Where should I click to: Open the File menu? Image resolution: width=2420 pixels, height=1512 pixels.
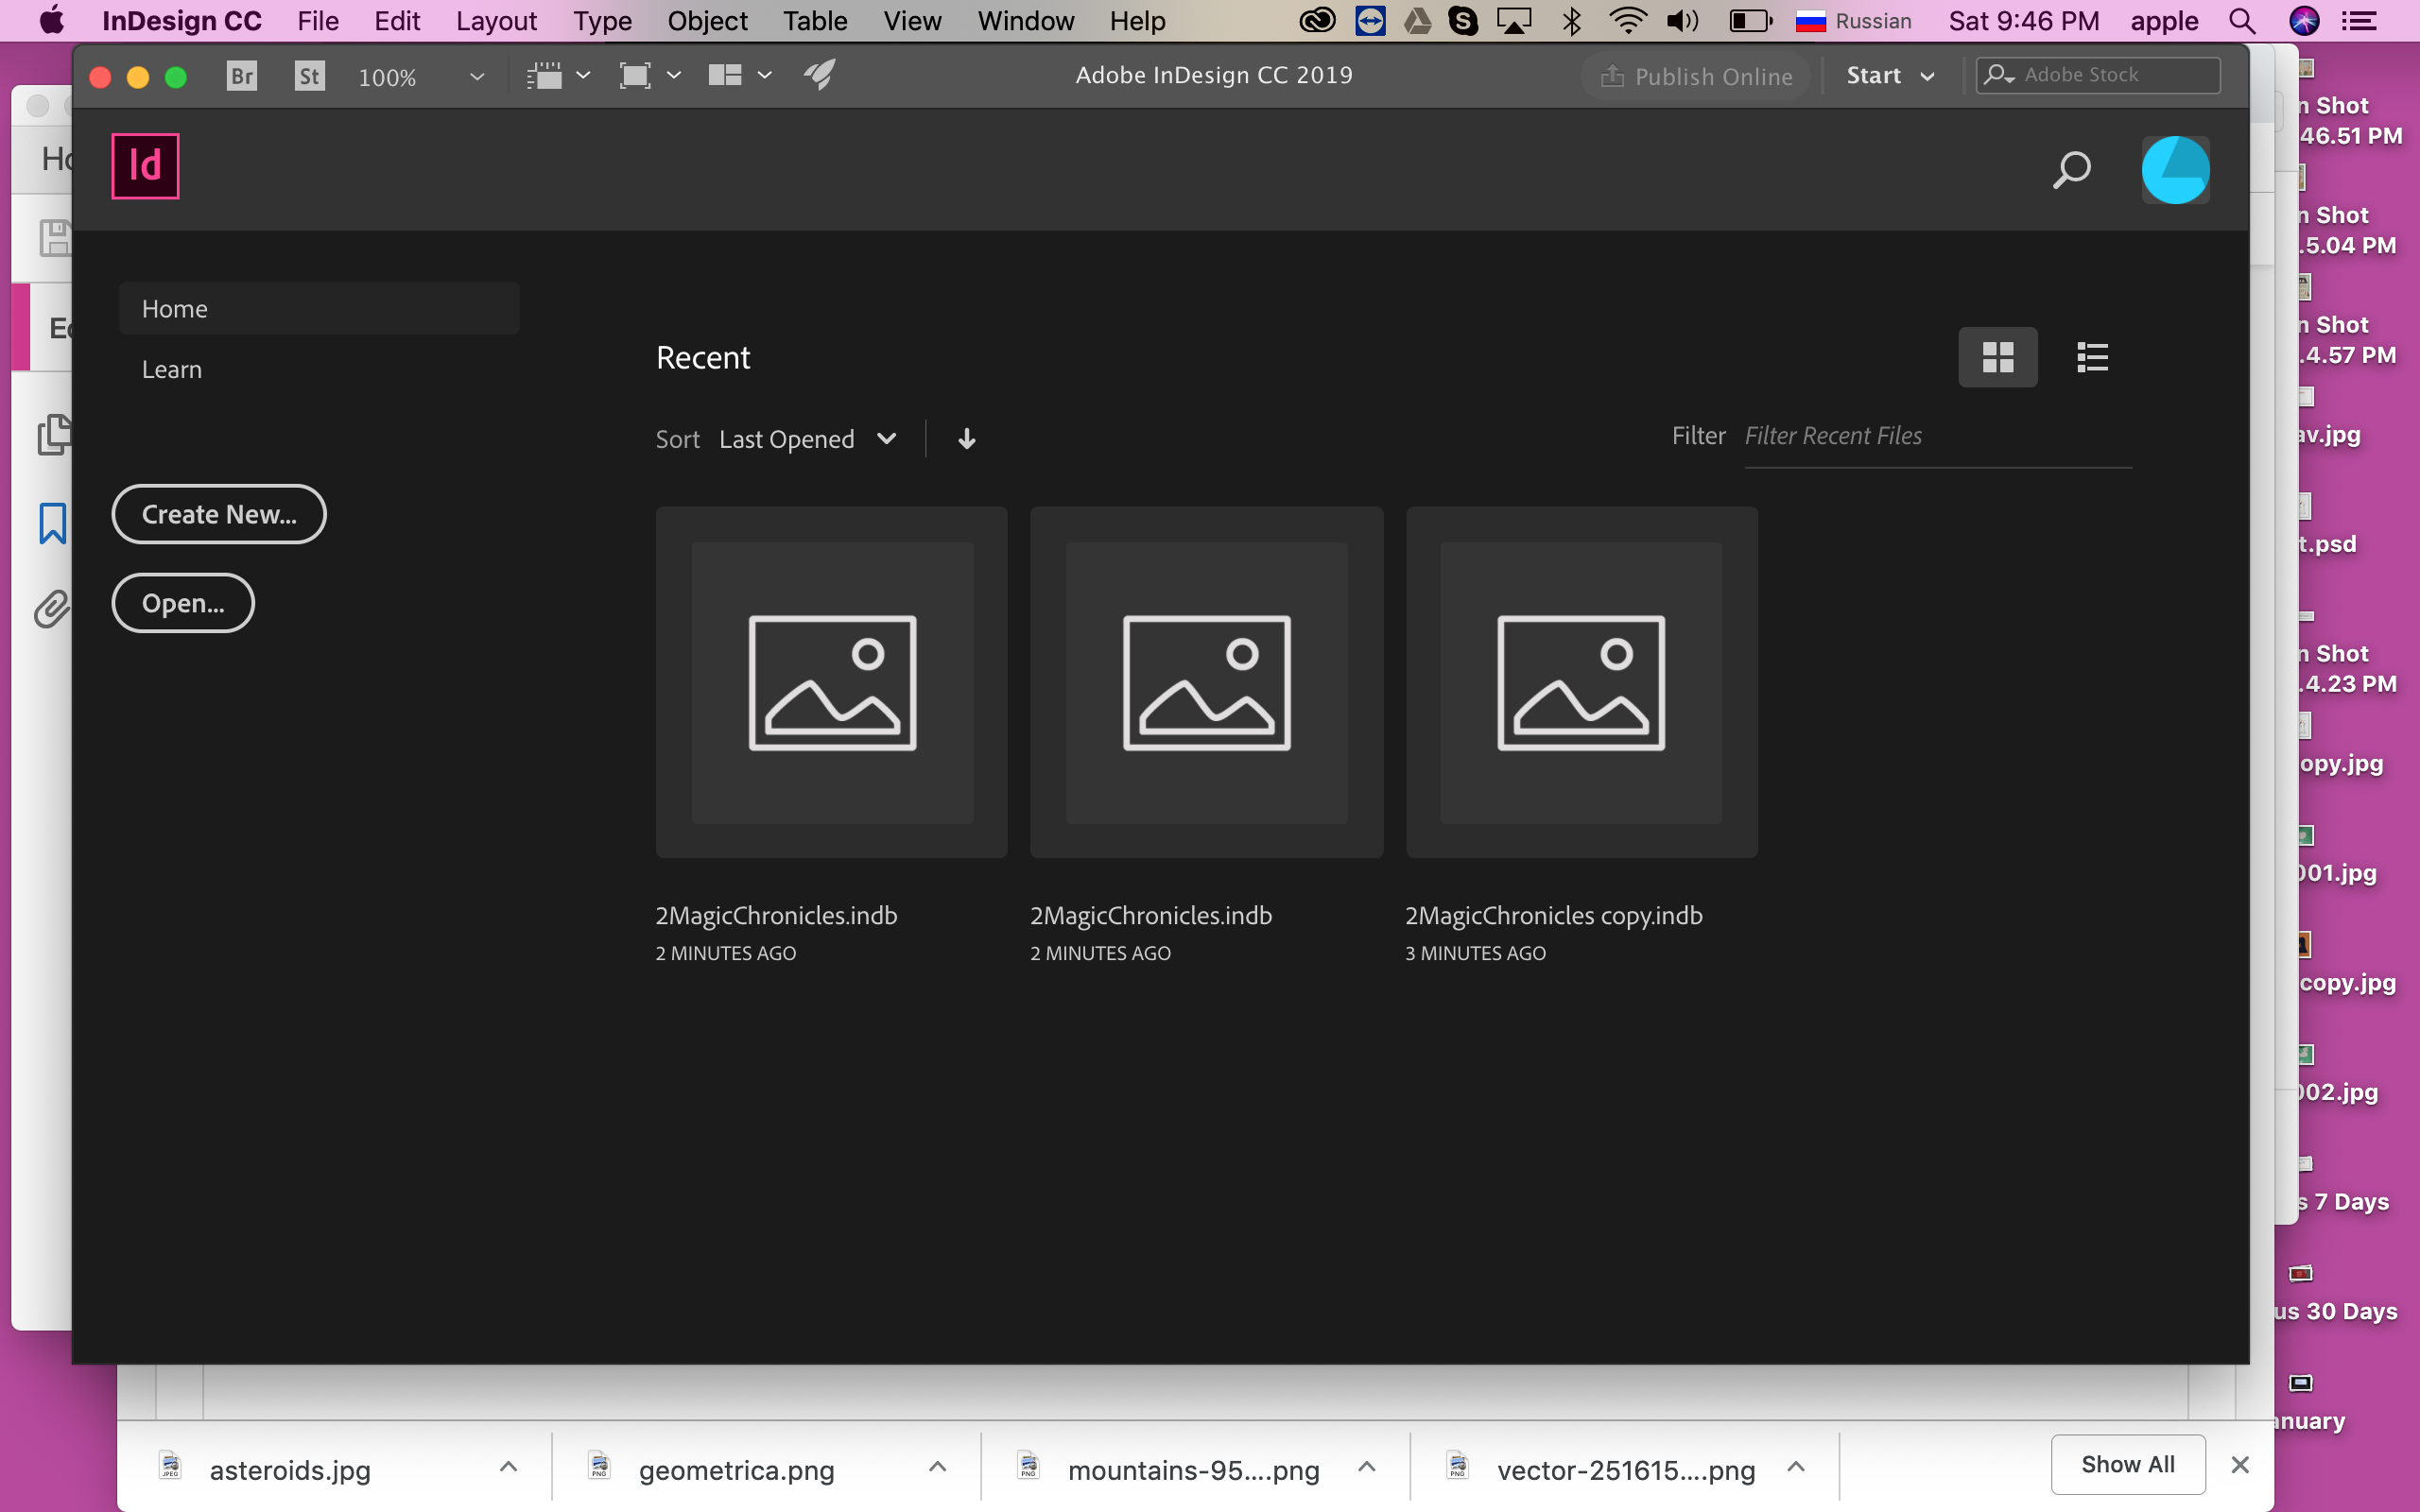(x=318, y=21)
